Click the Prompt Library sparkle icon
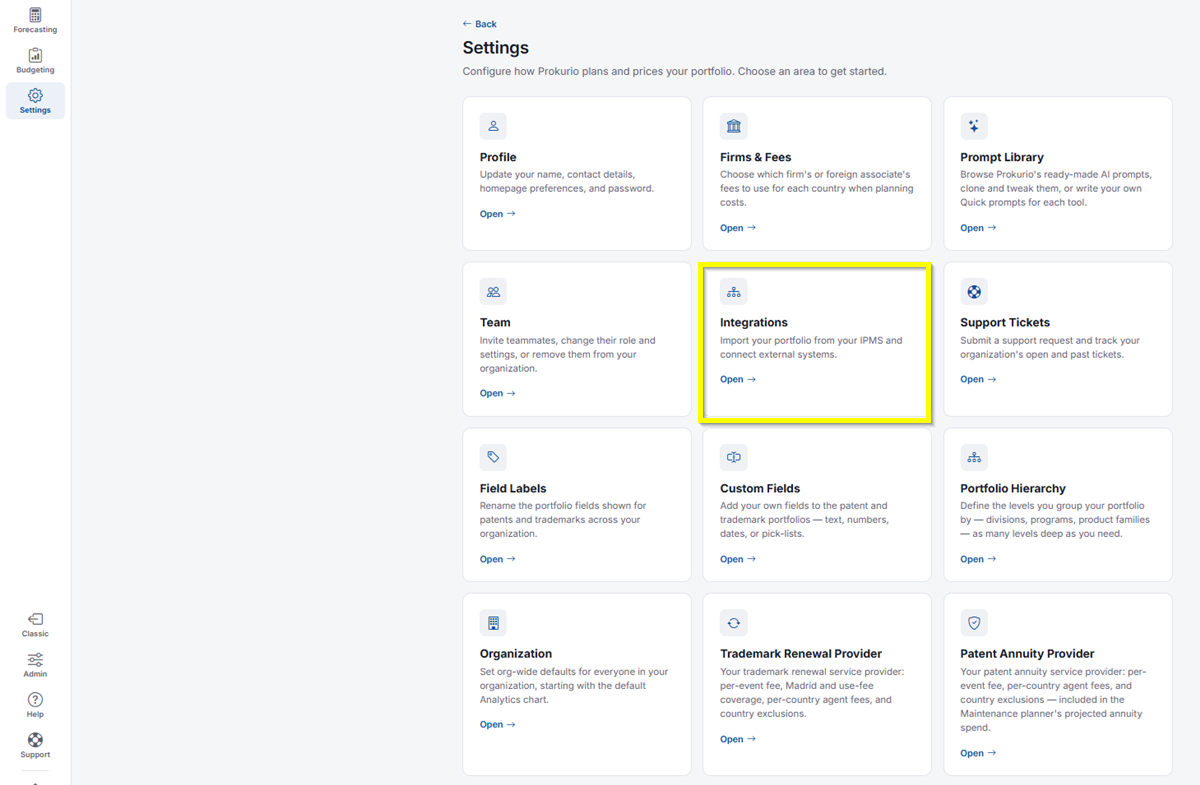The width and height of the screenshot is (1200, 785). coord(974,126)
